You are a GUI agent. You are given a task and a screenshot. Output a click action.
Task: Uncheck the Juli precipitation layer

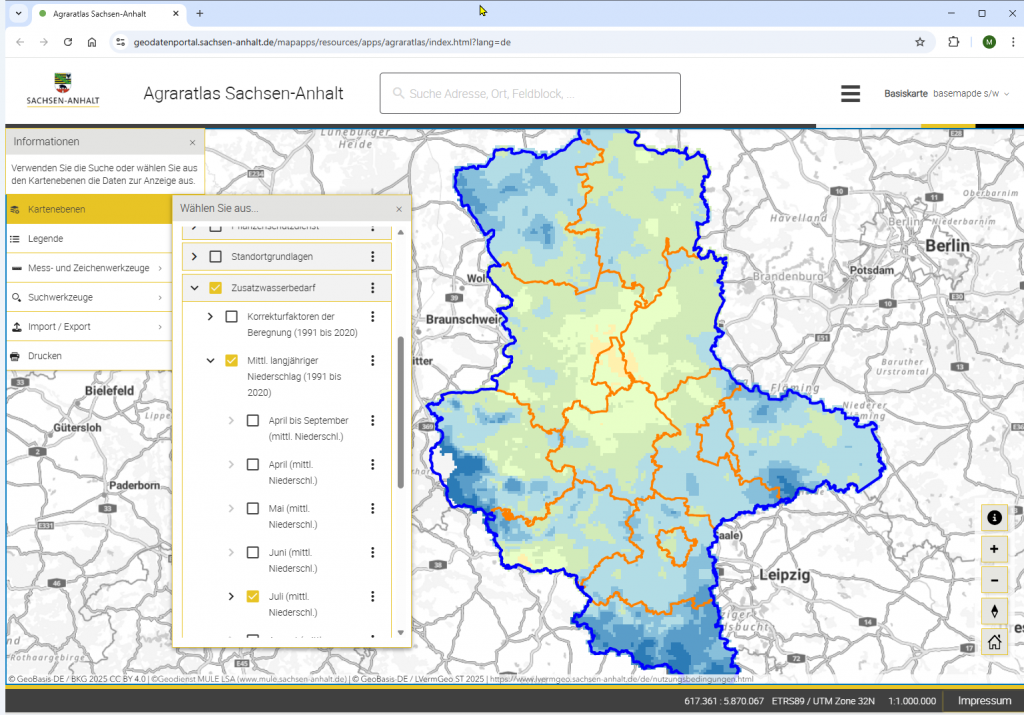[x=253, y=597]
